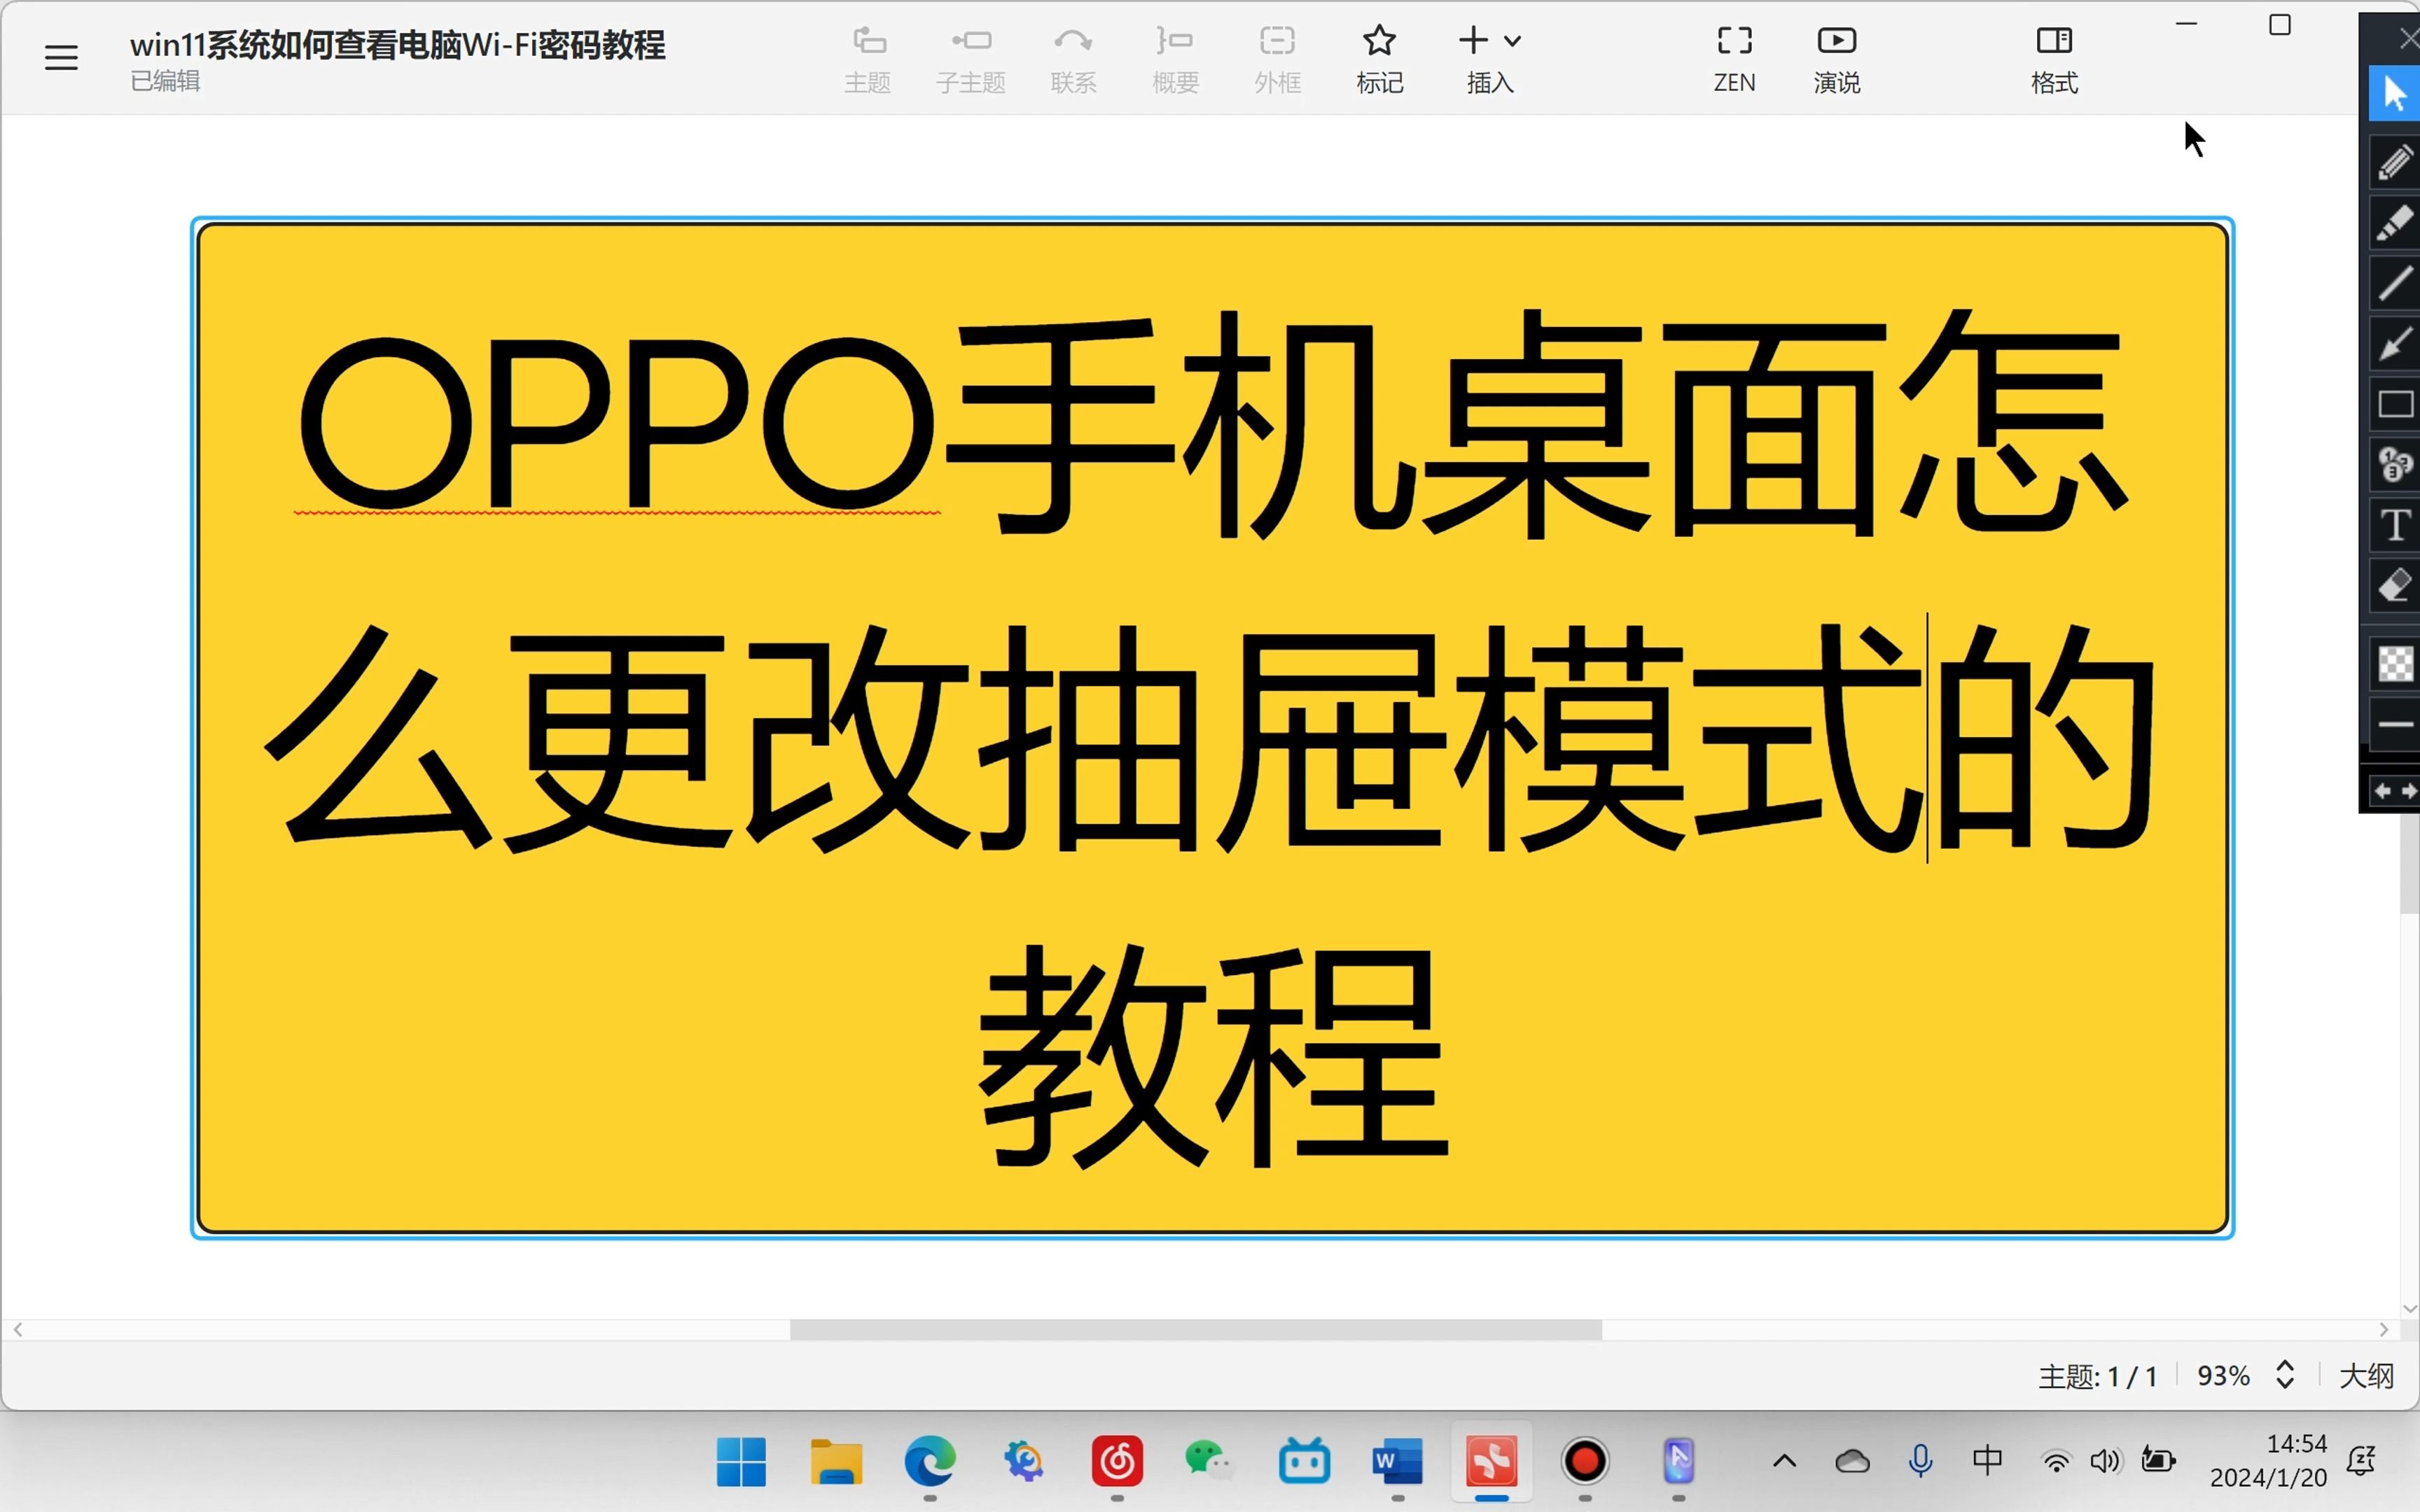This screenshot has width=2420, height=1512.
Task: Open the hamburger menu
Action: click(x=61, y=58)
